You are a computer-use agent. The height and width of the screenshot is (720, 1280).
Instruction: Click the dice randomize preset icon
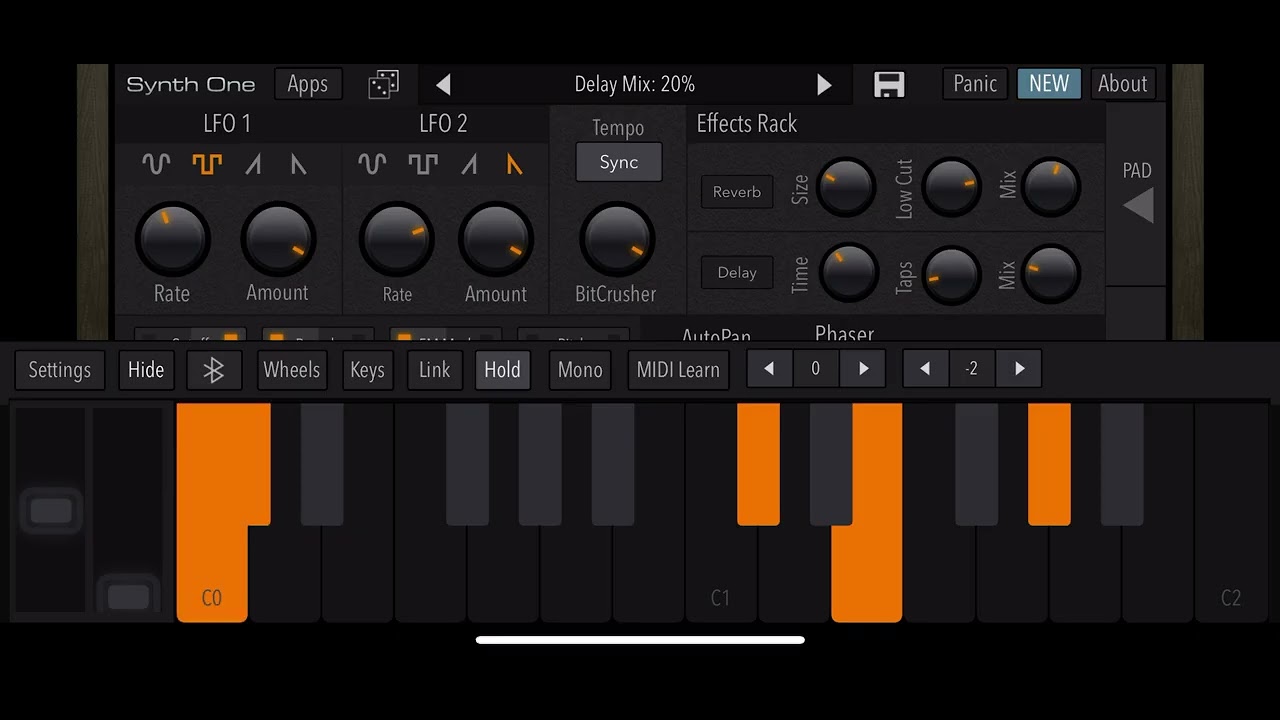(384, 84)
